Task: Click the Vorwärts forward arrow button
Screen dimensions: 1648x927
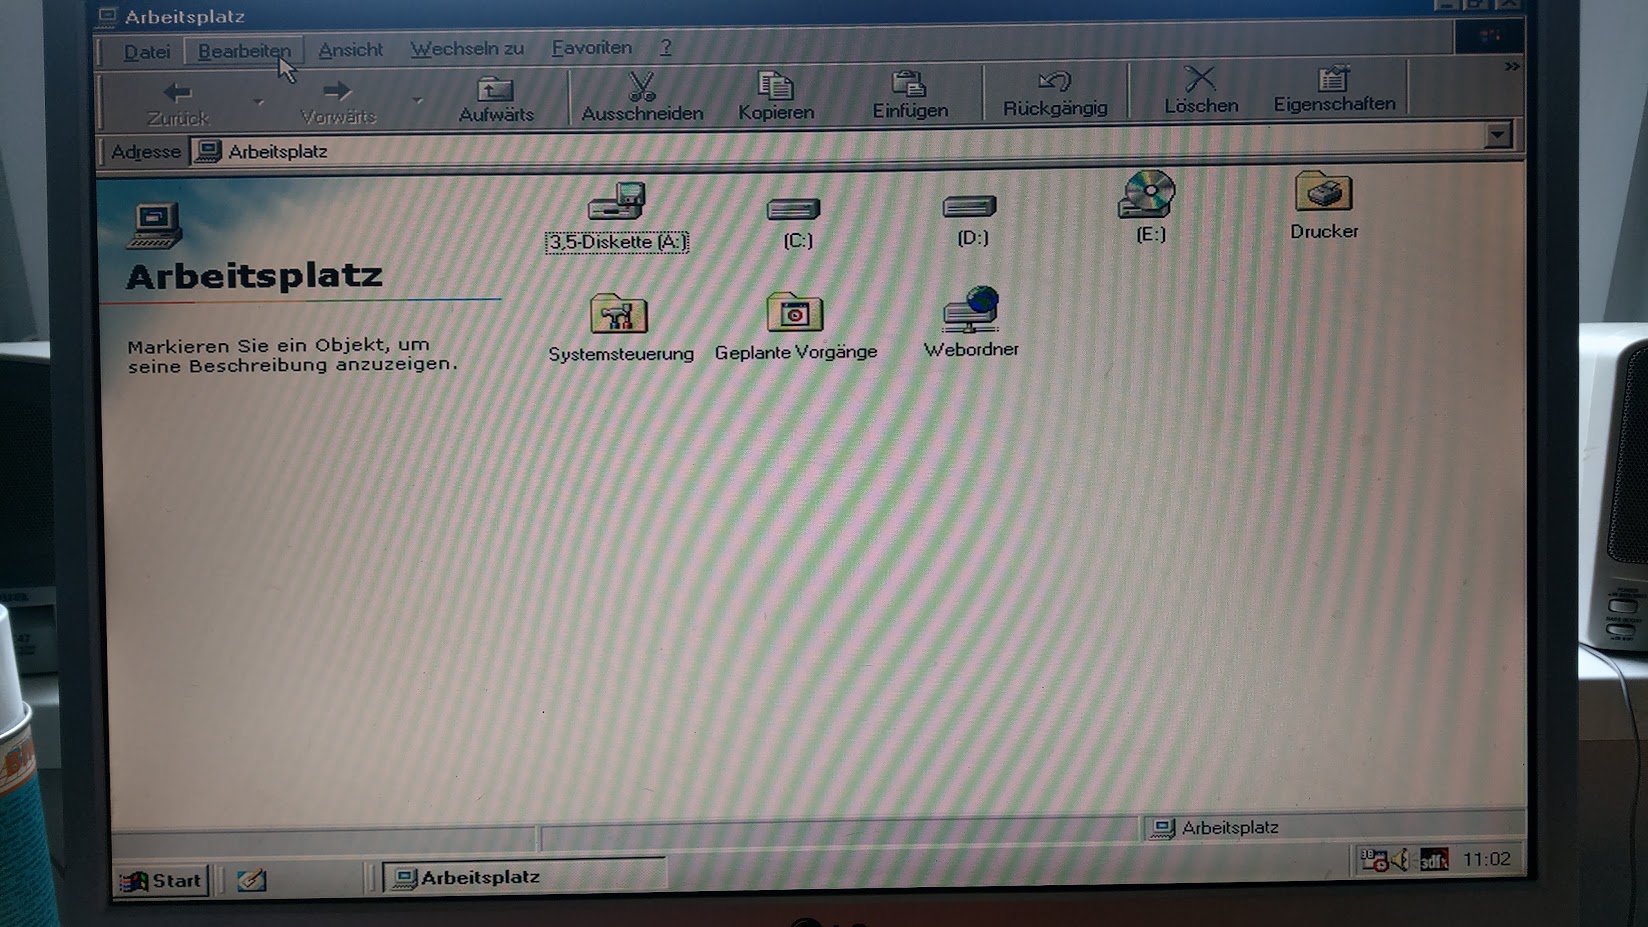Action: [x=338, y=102]
